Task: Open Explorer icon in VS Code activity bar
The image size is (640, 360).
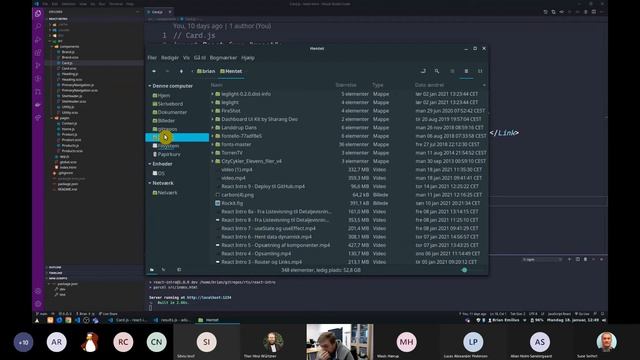Action: tap(38, 13)
